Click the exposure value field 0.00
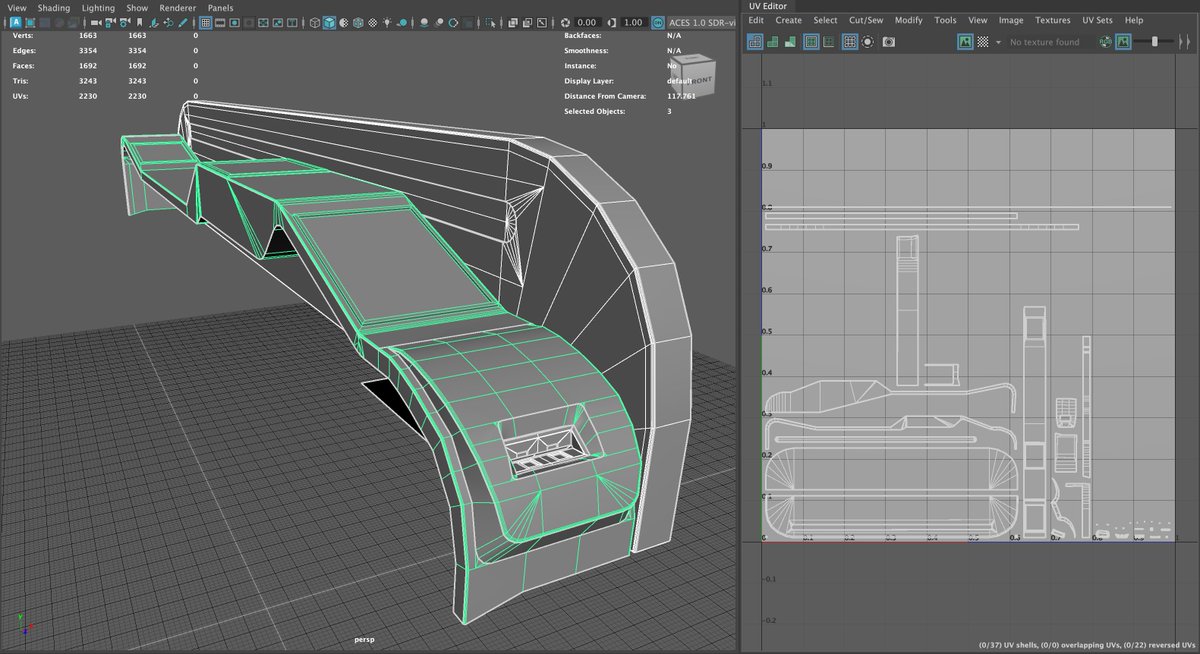1200x654 pixels. (x=586, y=22)
